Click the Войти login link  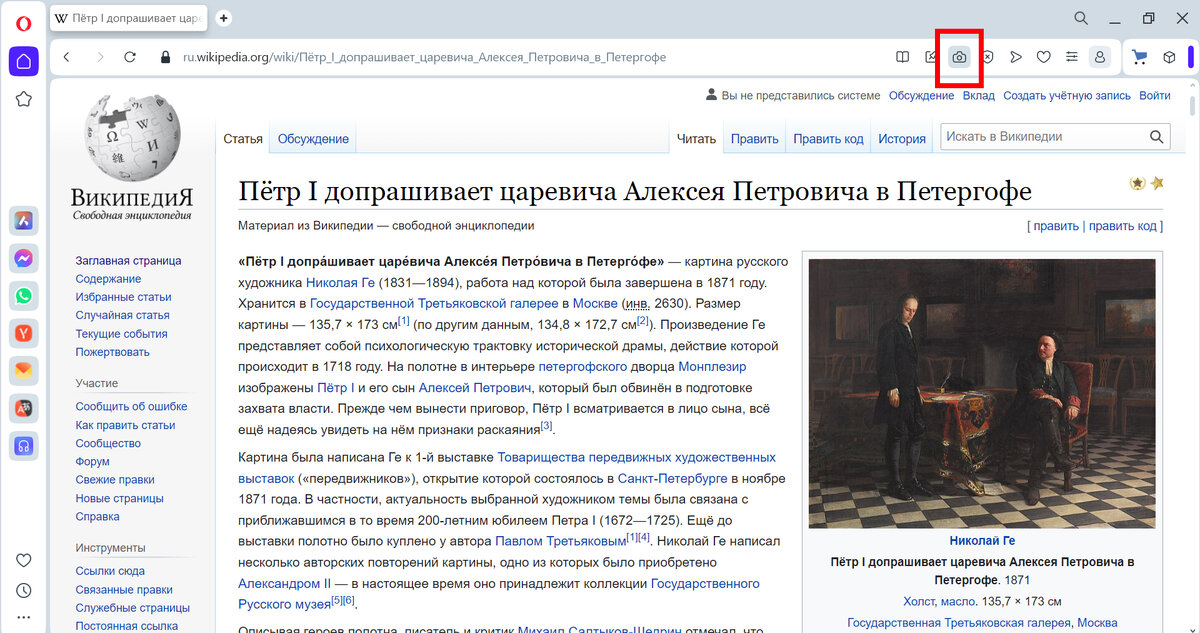[x=1154, y=96]
